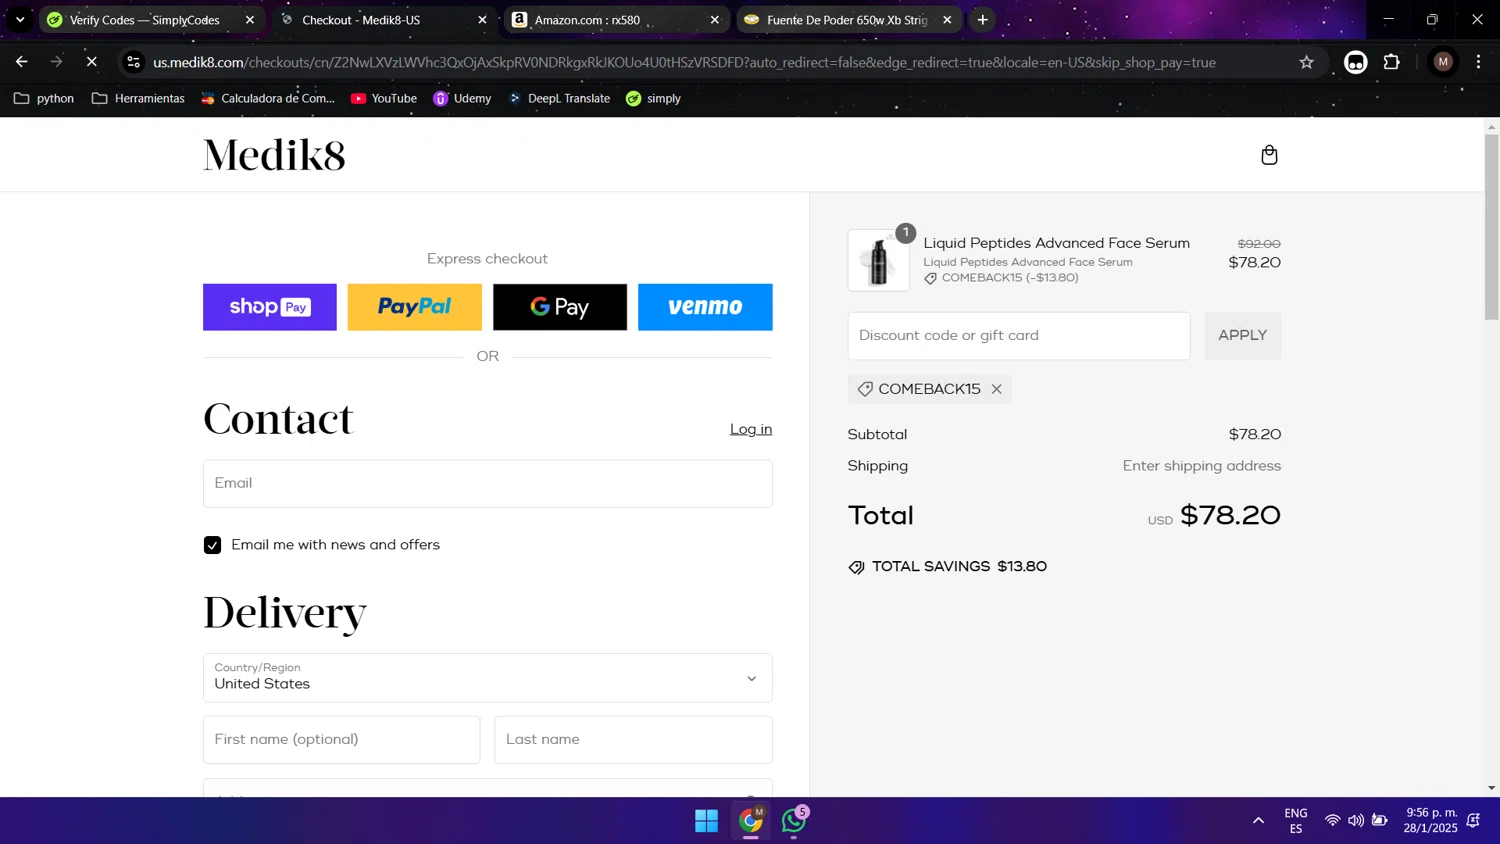
Task: Open the browser extensions puzzle icon
Action: tap(1391, 62)
